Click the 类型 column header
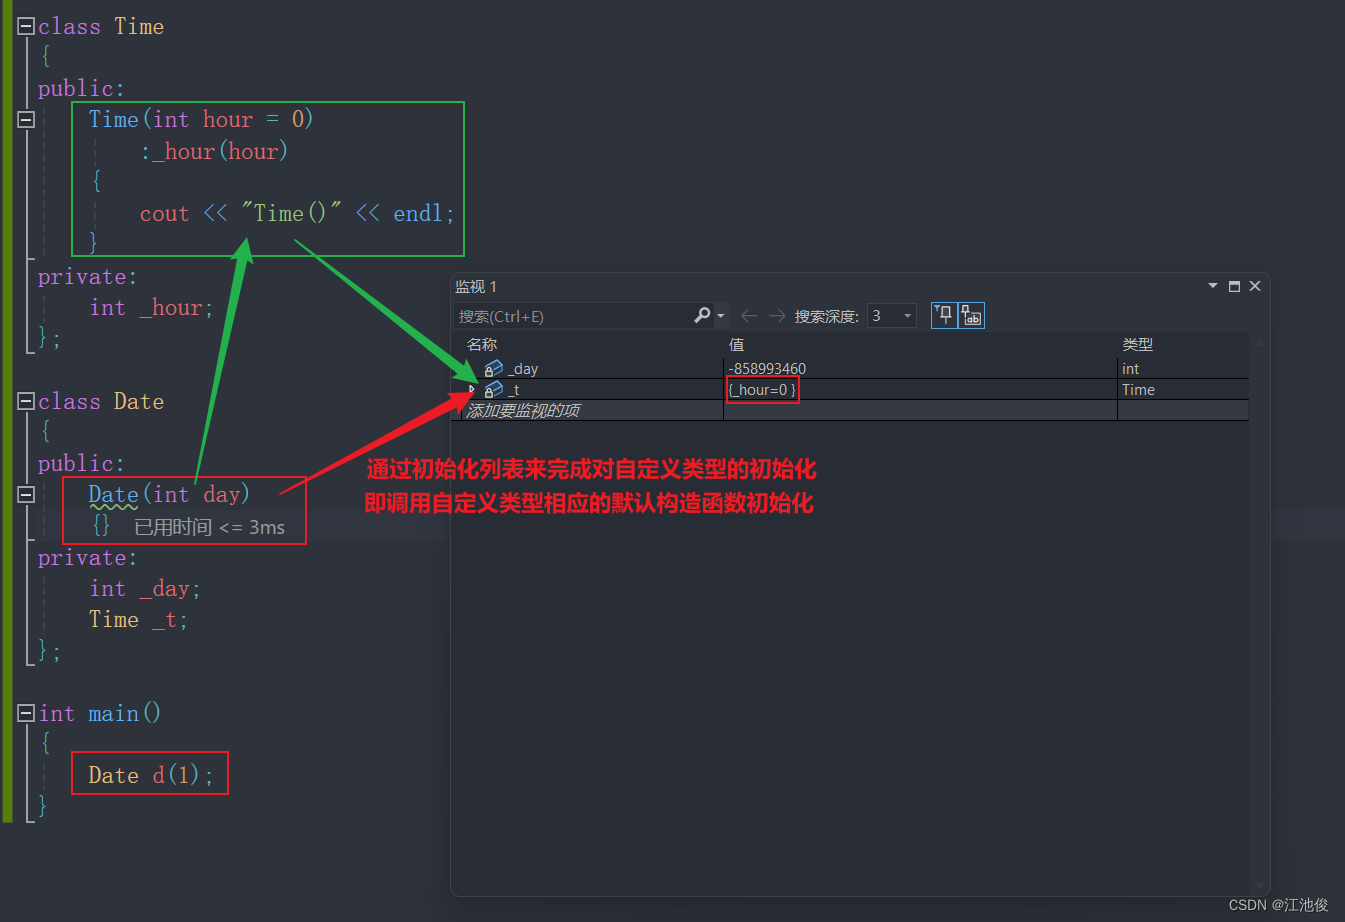 pos(1138,344)
